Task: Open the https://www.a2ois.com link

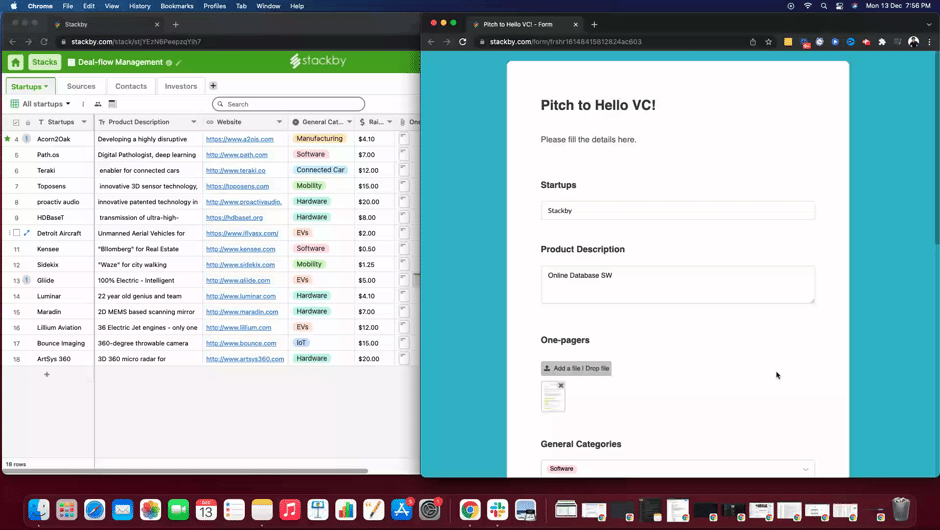Action: (x=239, y=139)
